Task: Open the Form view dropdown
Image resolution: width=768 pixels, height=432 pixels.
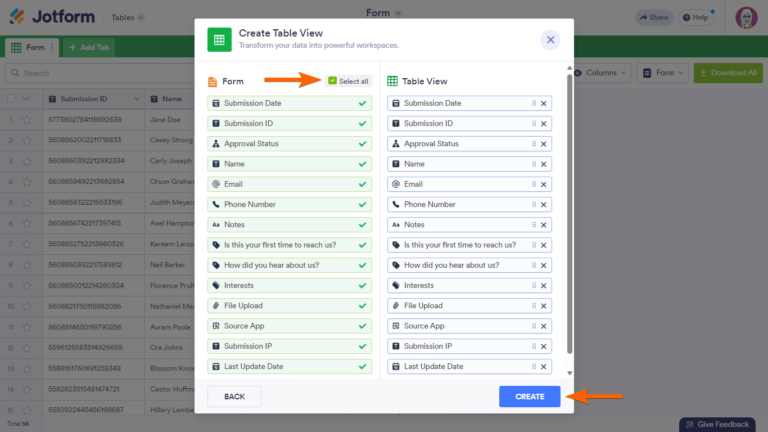Action: (x=663, y=73)
